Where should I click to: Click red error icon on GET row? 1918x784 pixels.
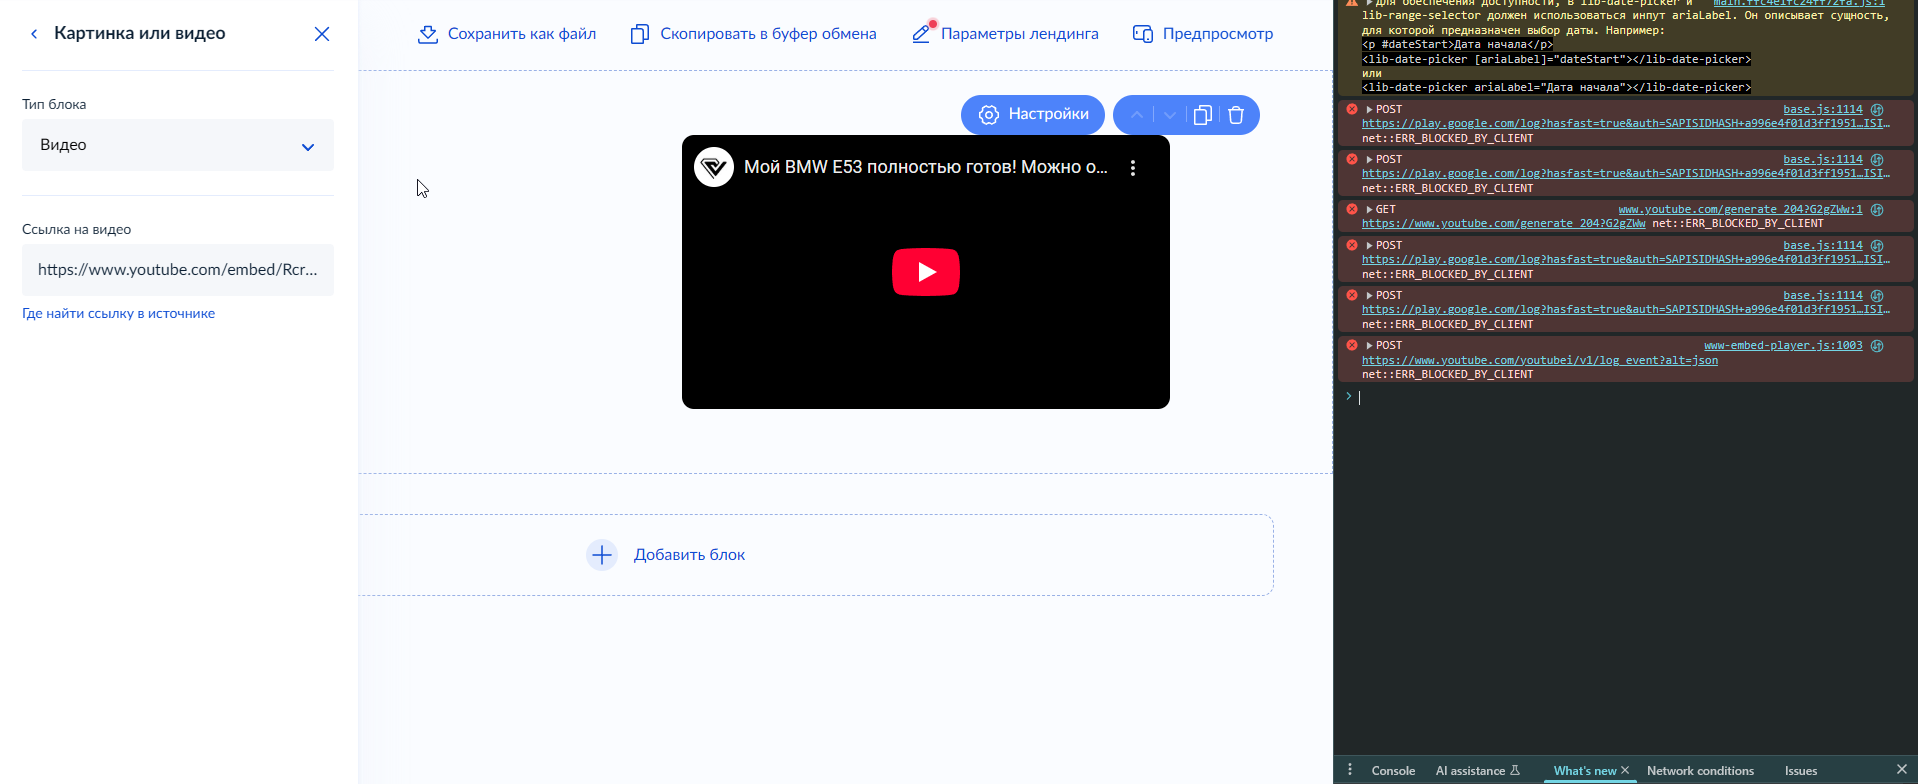pos(1352,209)
